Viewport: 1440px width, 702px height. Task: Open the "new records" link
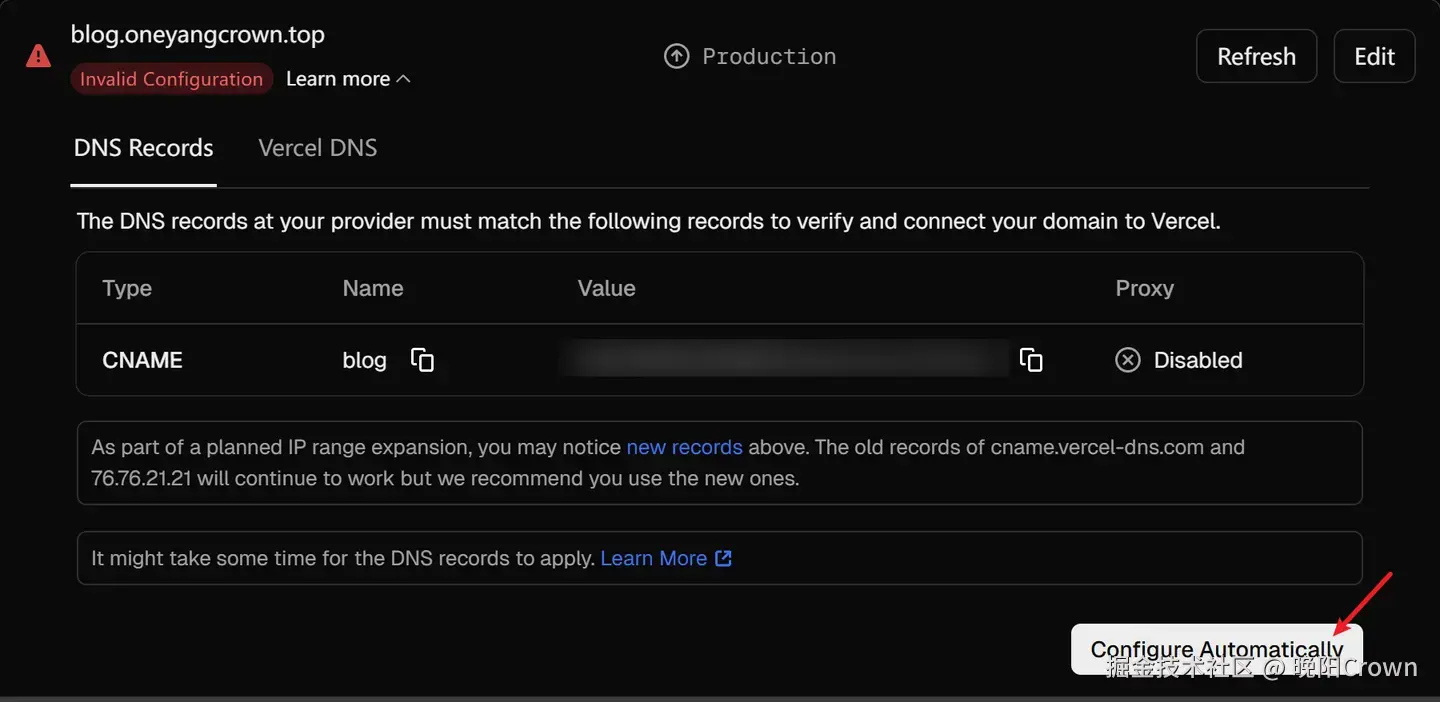tap(684, 447)
